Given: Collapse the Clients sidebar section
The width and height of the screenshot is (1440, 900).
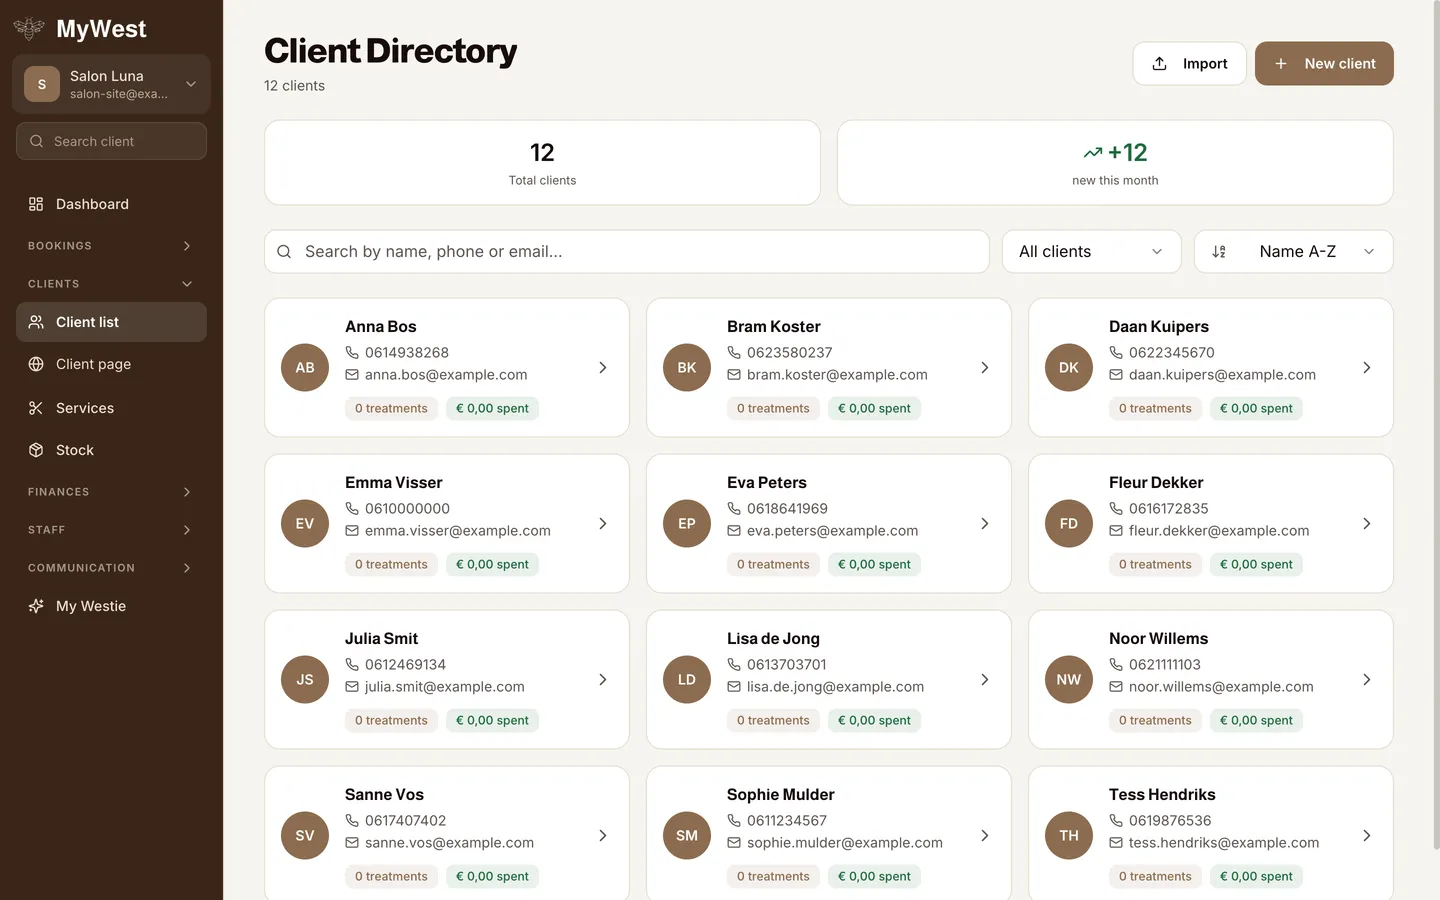Looking at the screenshot, I should (111, 284).
